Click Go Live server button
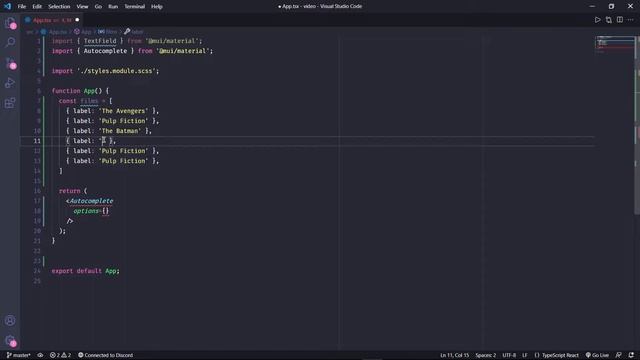This screenshot has height=360, width=640. 597,355
